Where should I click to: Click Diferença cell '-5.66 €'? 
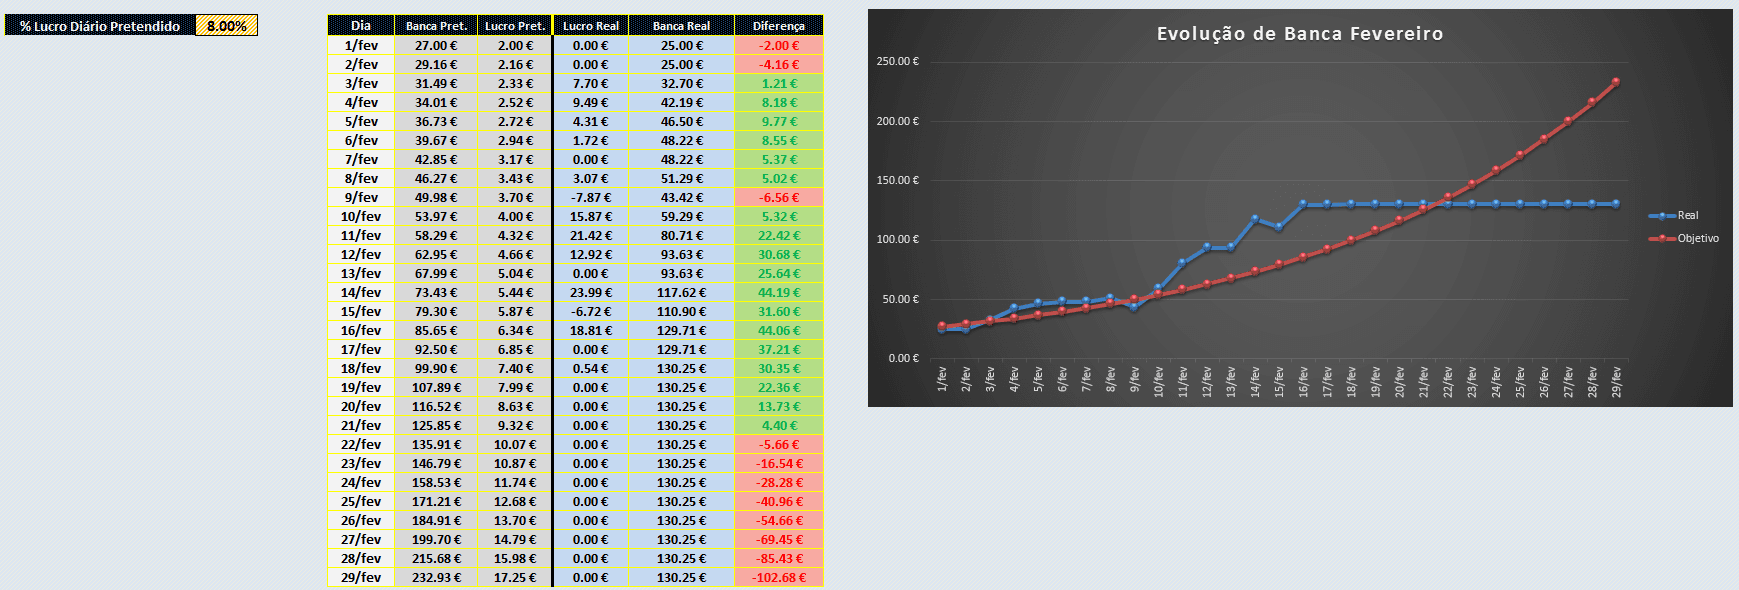(x=778, y=444)
